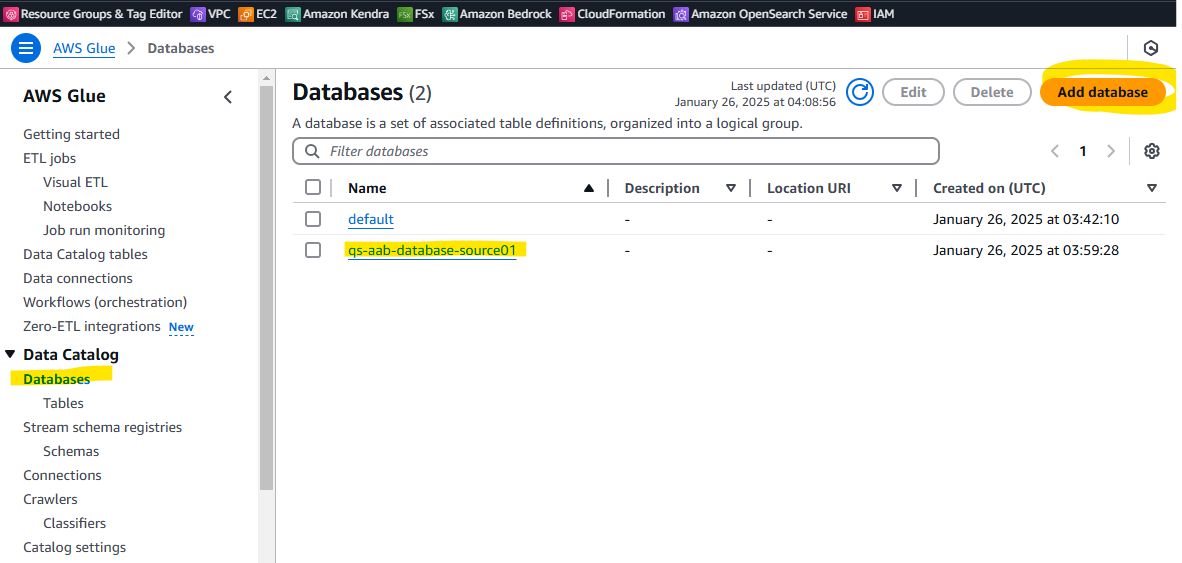Click the hexagon icon at top right
Screen dimensions: 1182x563
tap(1150, 49)
